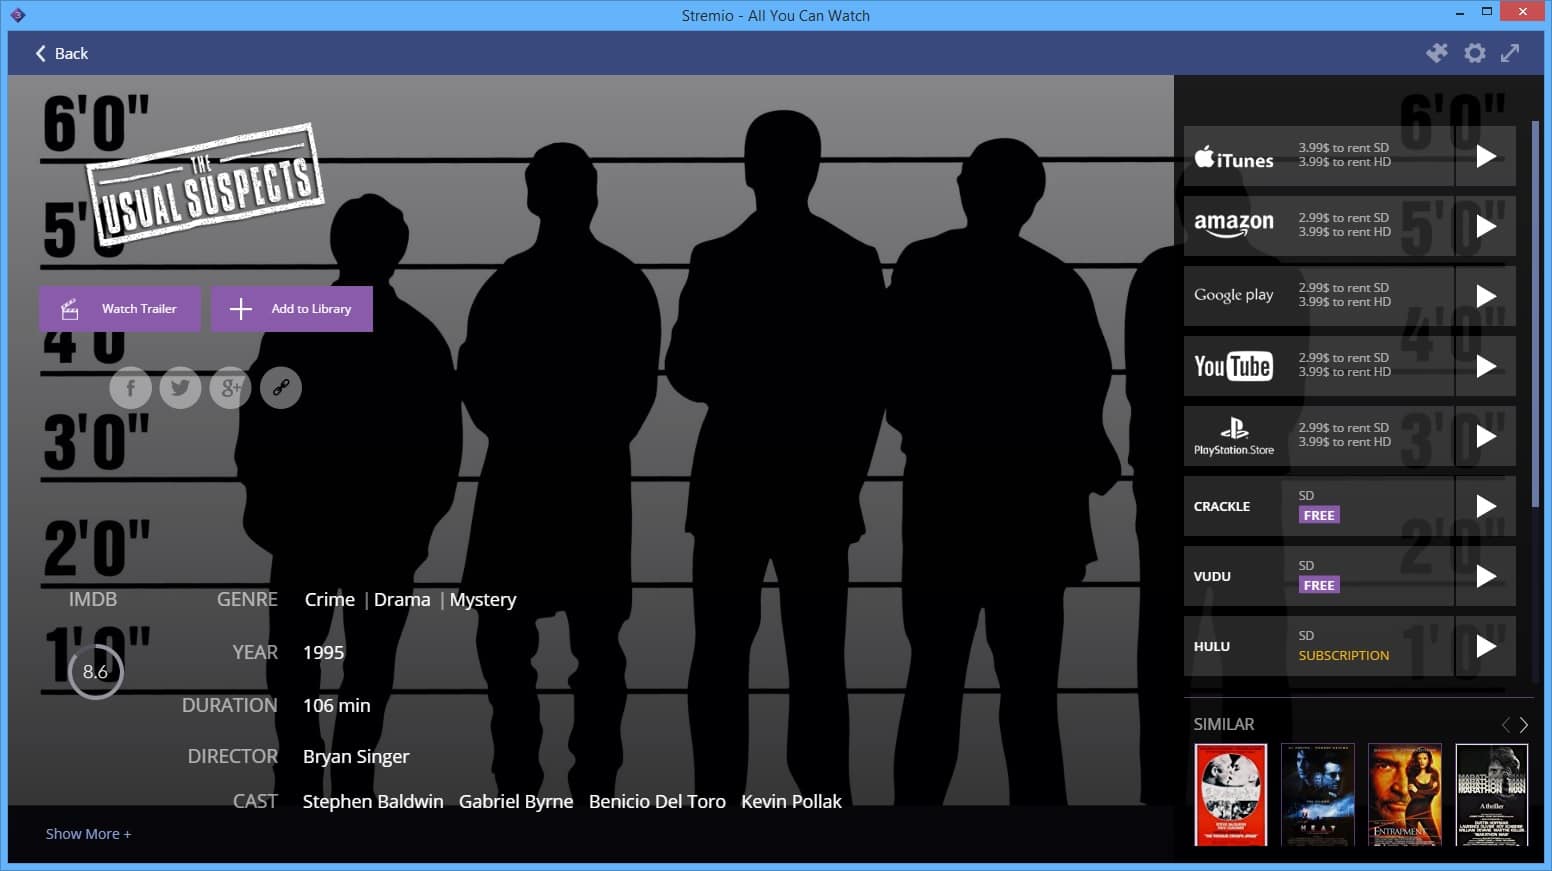
Task: Go back using the Back arrow
Action: (61, 53)
